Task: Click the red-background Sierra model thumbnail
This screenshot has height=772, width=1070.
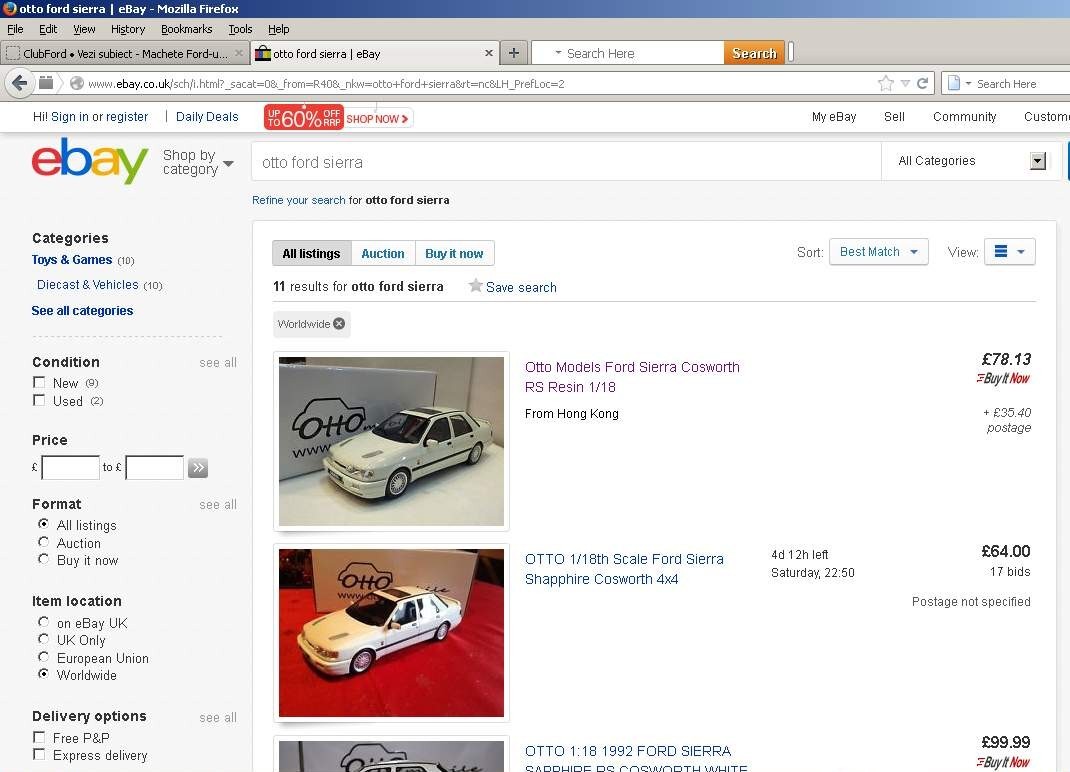Action: pos(391,633)
